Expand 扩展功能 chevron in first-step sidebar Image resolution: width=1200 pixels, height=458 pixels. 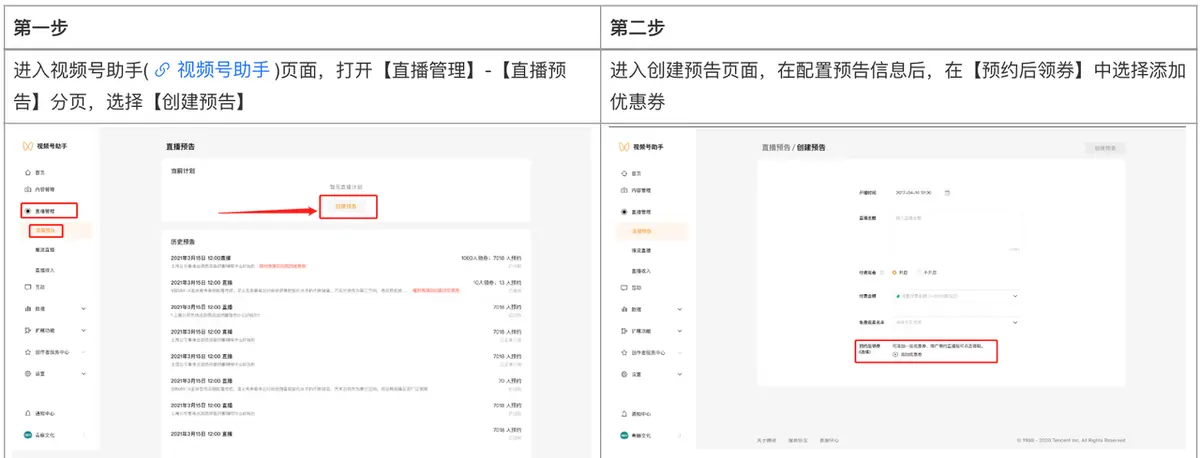(83, 330)
